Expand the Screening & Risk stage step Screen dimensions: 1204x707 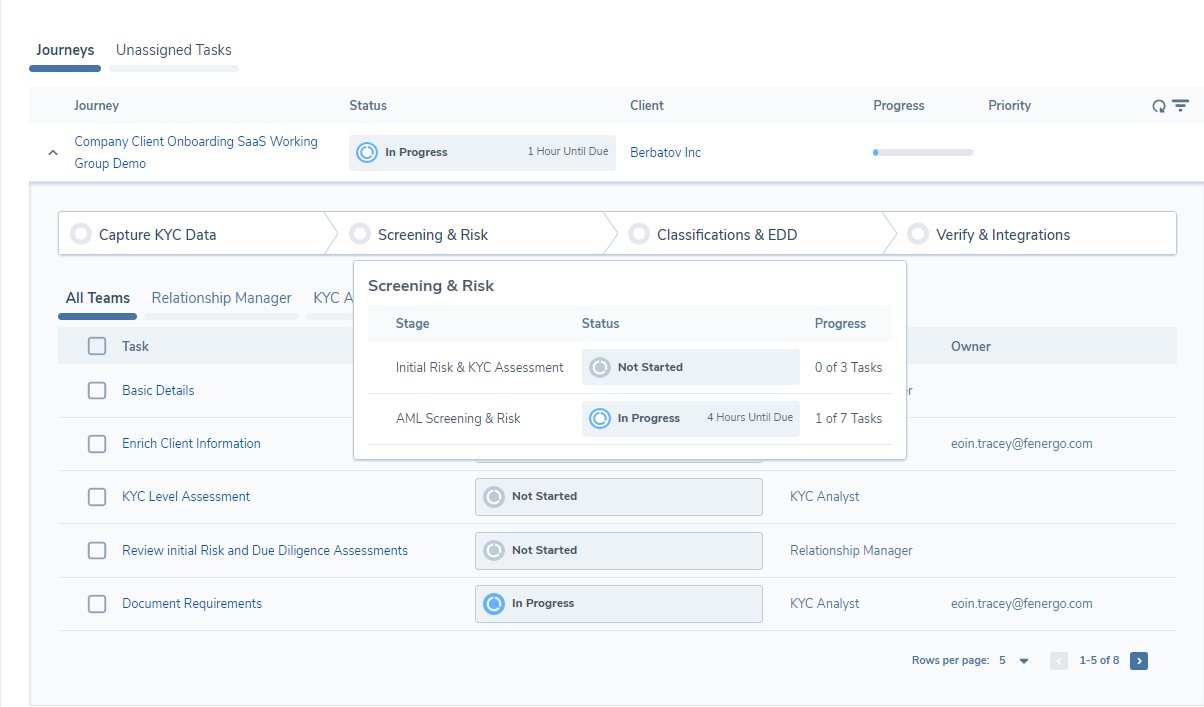pyautogui.click(x=432, y=235)
